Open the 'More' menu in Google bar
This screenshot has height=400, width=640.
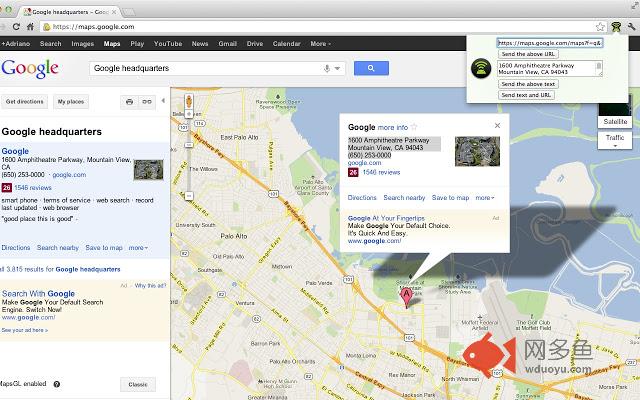pos(320,44)
